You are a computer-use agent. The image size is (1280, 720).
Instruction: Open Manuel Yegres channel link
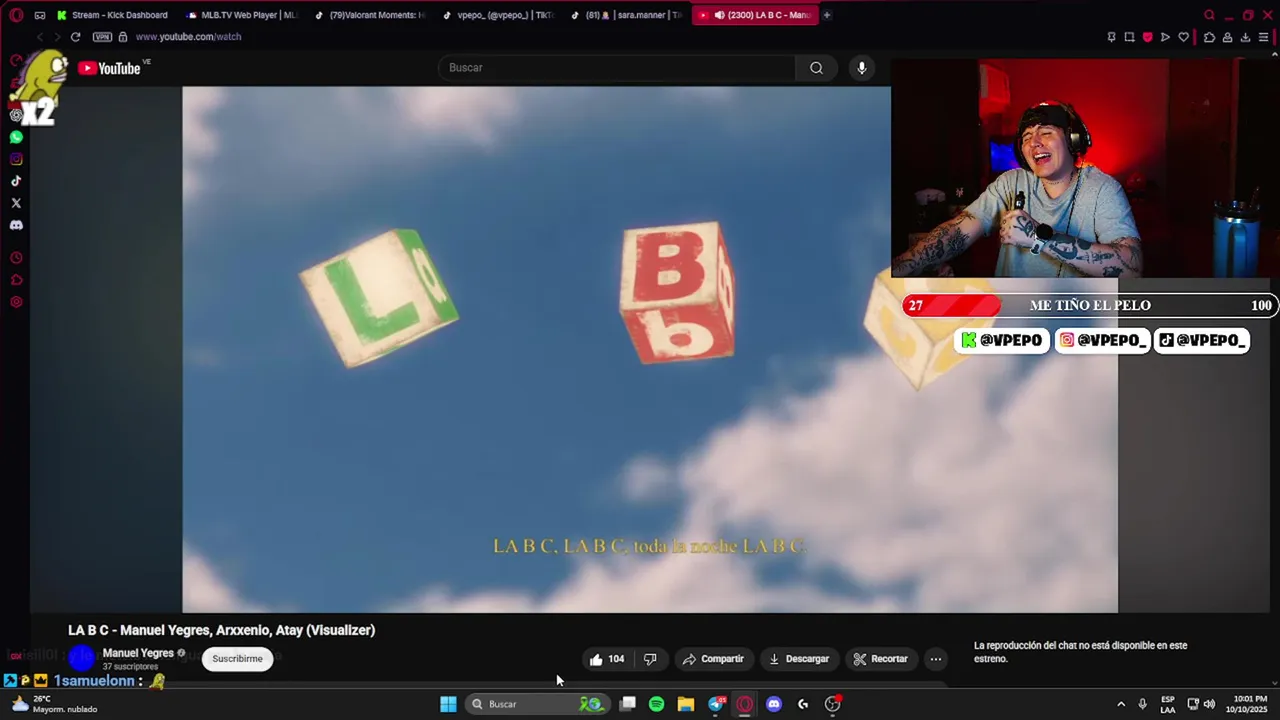[x=138, y=653]
